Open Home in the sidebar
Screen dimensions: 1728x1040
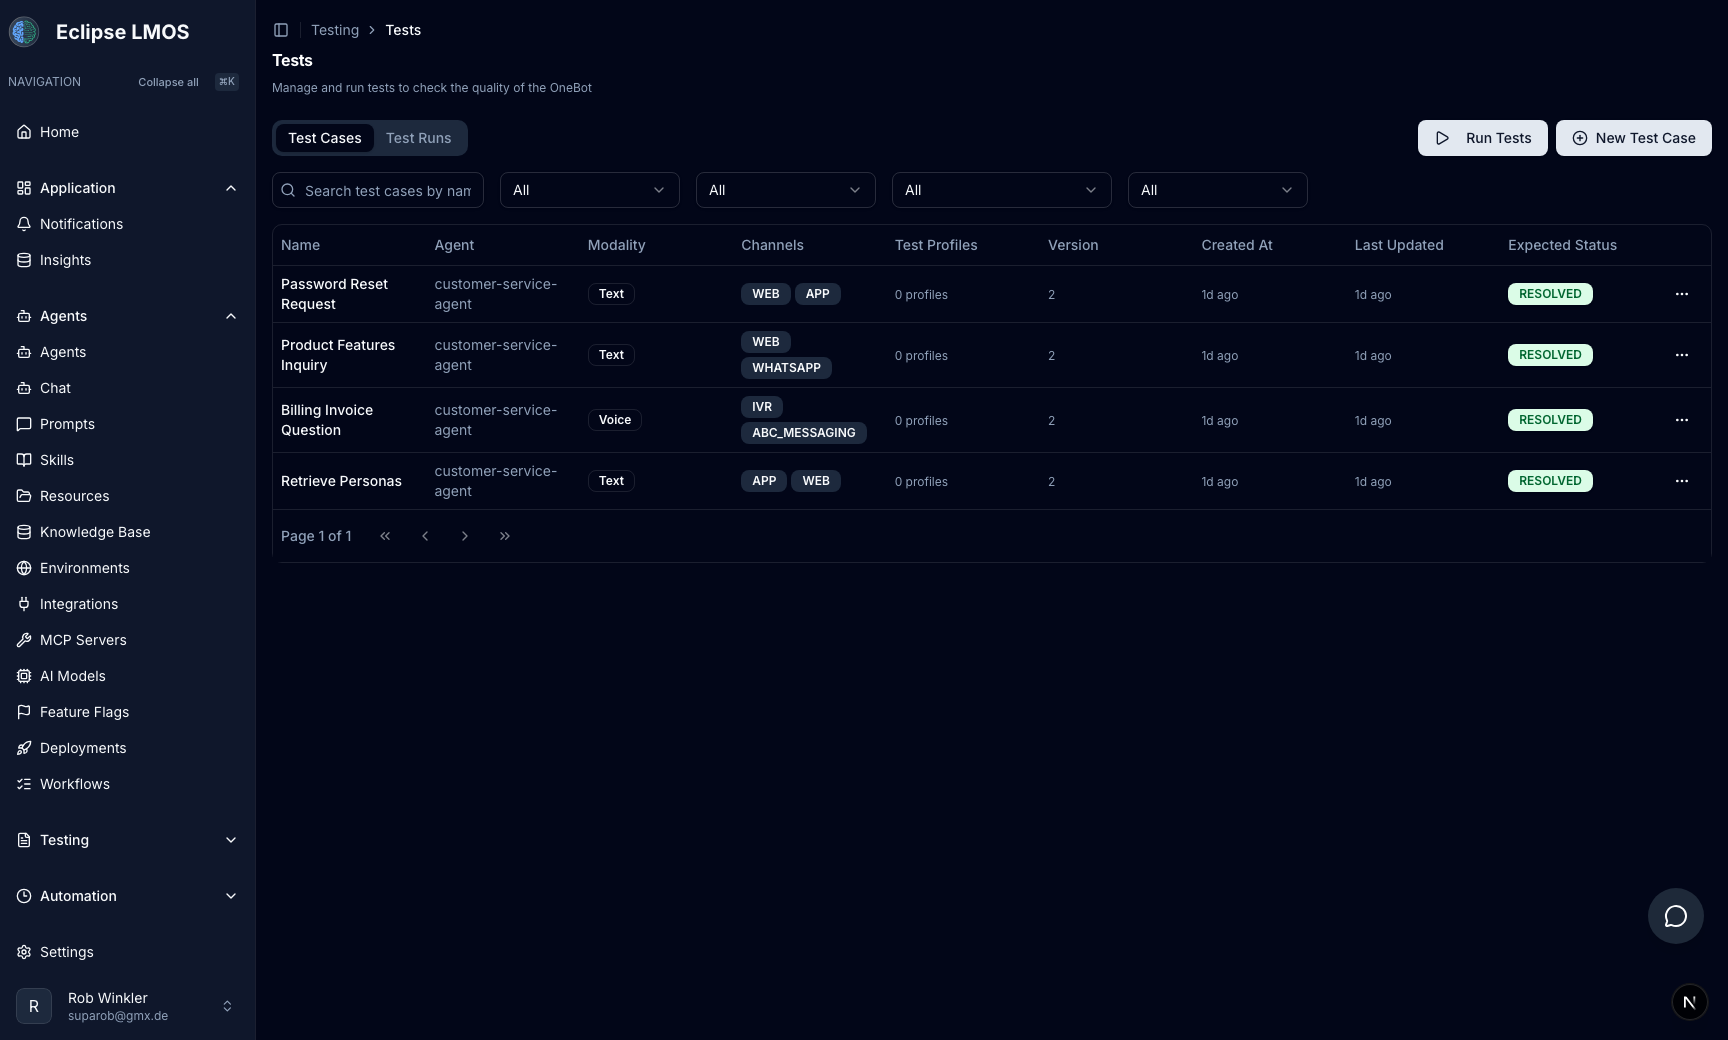(128, 132)
